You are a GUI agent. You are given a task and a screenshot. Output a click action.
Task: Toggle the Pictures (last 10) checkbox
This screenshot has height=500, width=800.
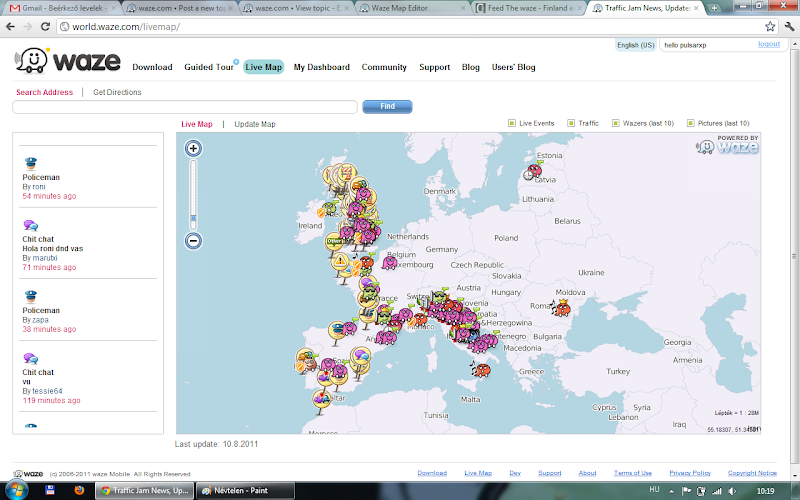tap(690, 123)
